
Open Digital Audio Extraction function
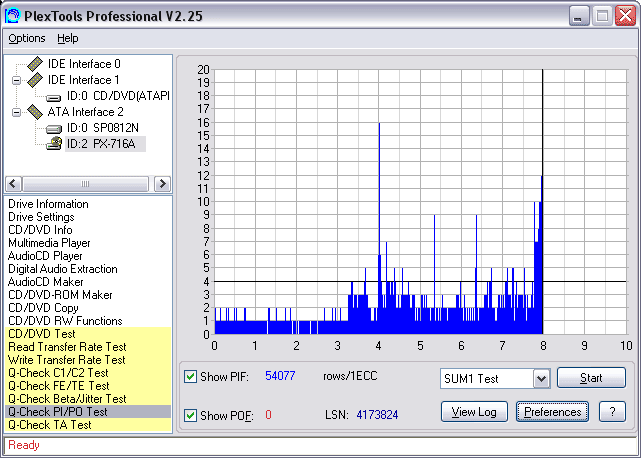pos(63,269)
